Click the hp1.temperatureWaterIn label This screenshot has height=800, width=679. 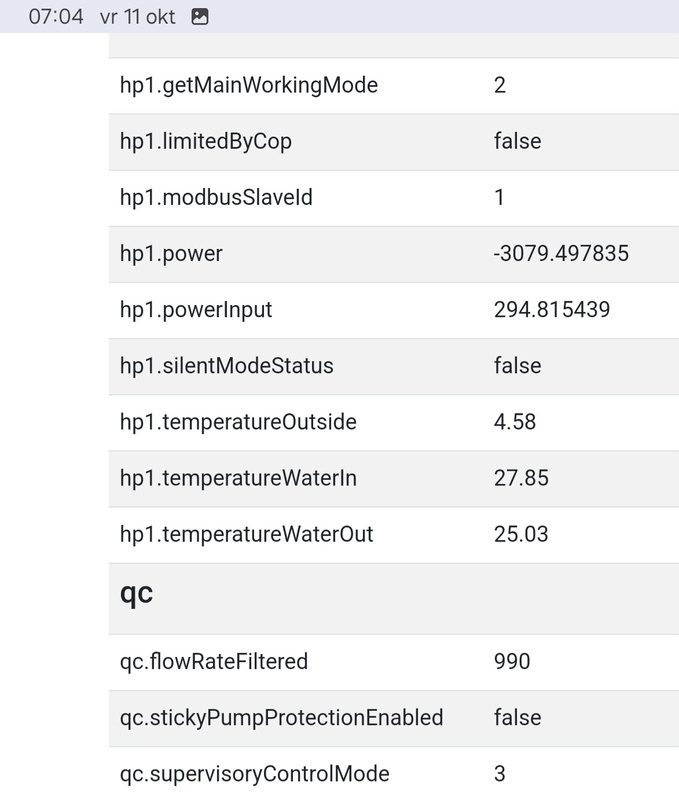point(238,477)
